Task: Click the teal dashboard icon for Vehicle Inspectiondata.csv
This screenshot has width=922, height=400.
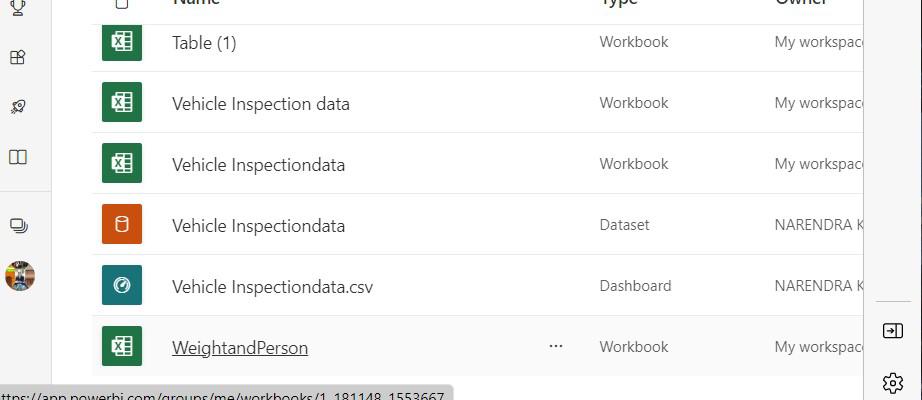Action: point(122,286)
